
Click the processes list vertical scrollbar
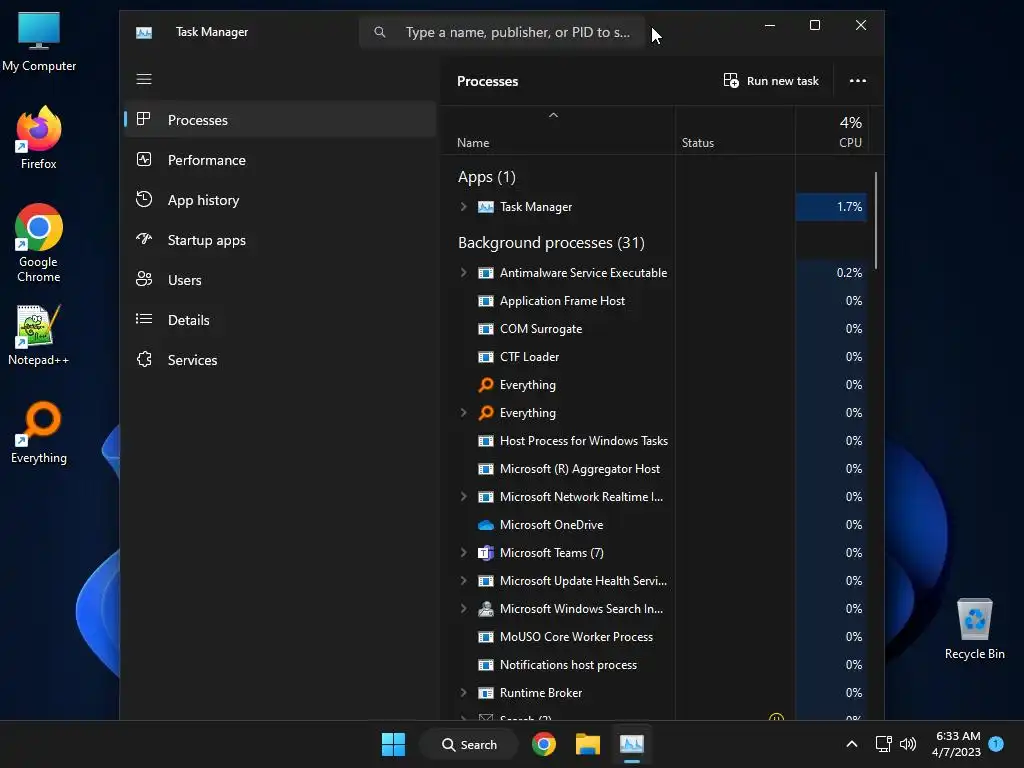[x=875, y=220]
